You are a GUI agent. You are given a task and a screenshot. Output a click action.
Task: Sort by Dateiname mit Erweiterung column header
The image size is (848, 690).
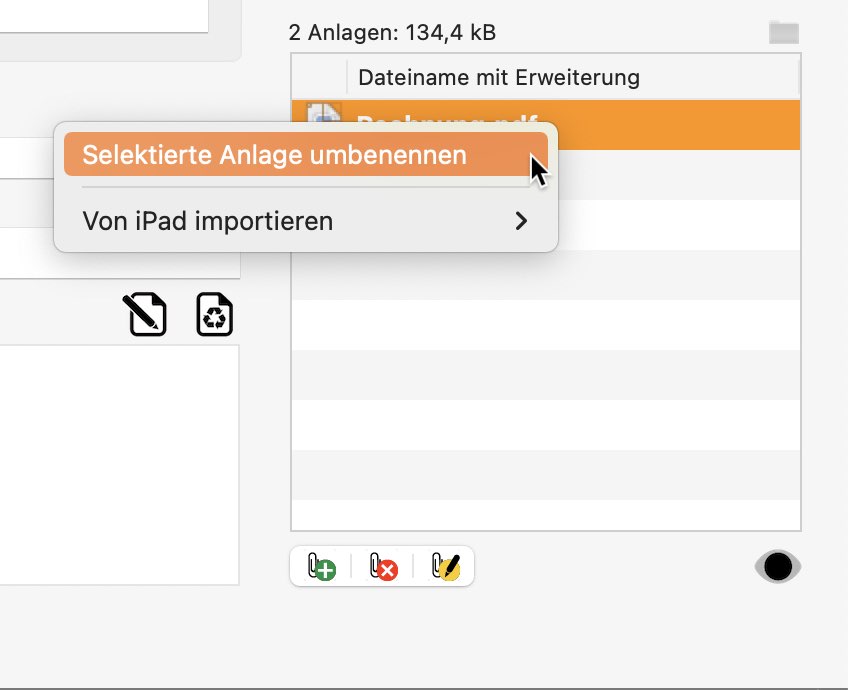pyautogui.click(x=498, y=77)
